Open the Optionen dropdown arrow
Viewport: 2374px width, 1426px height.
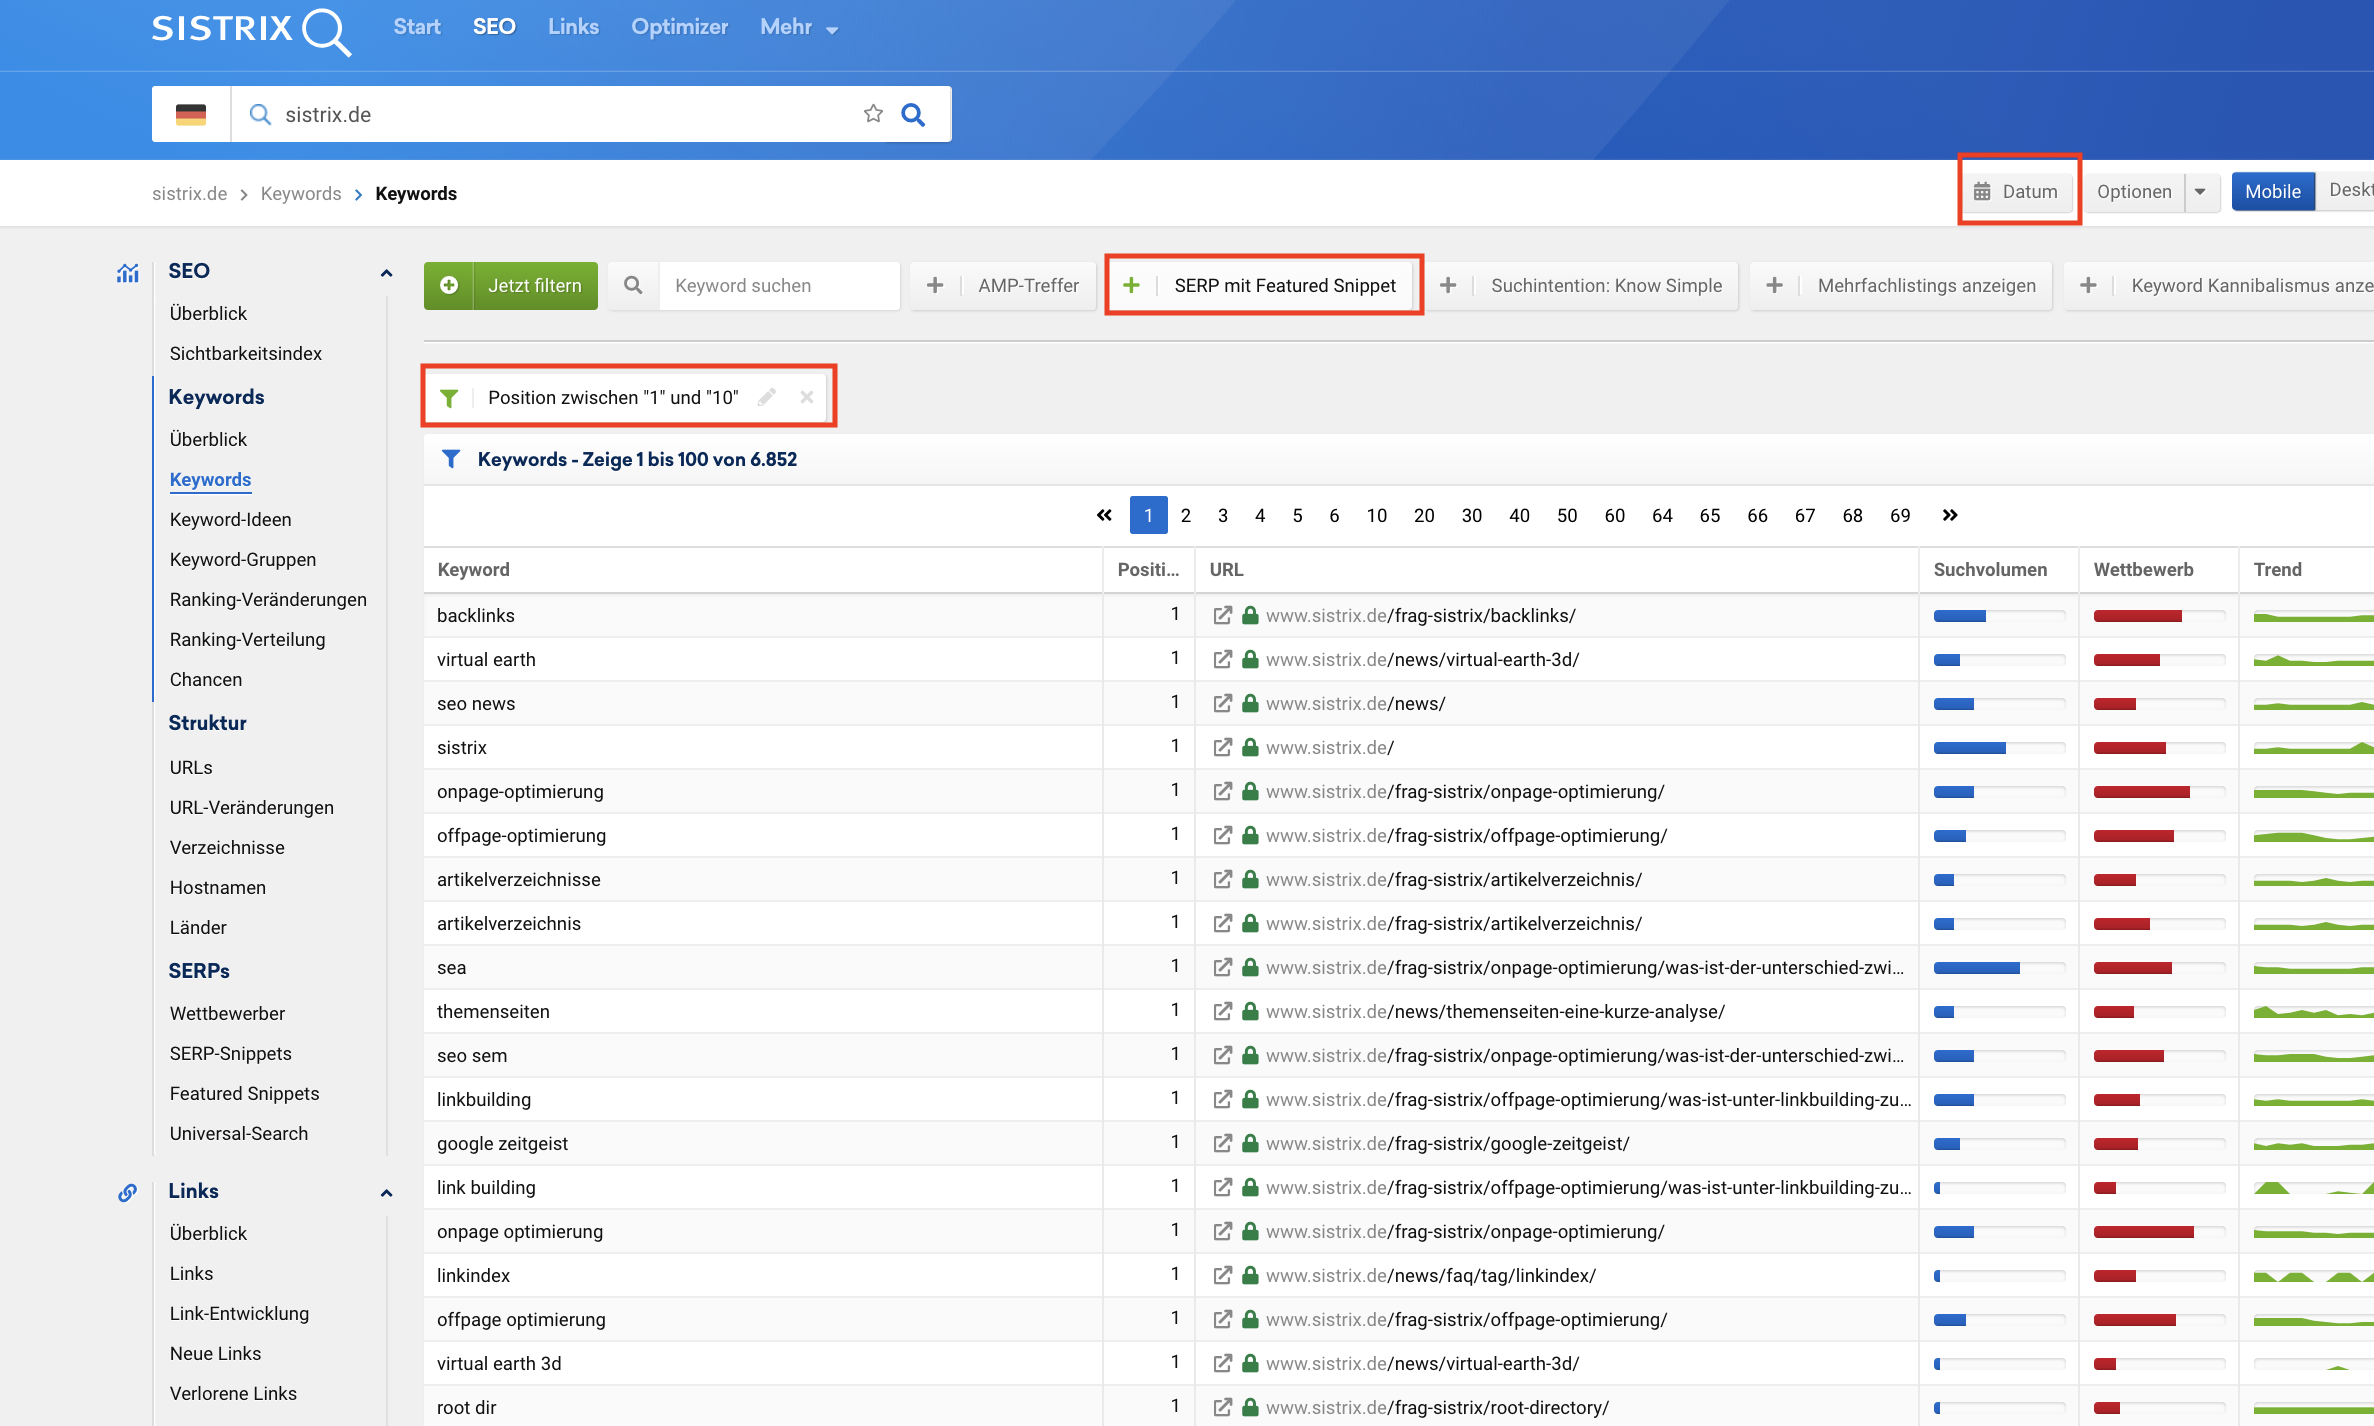coord(2200,191)
